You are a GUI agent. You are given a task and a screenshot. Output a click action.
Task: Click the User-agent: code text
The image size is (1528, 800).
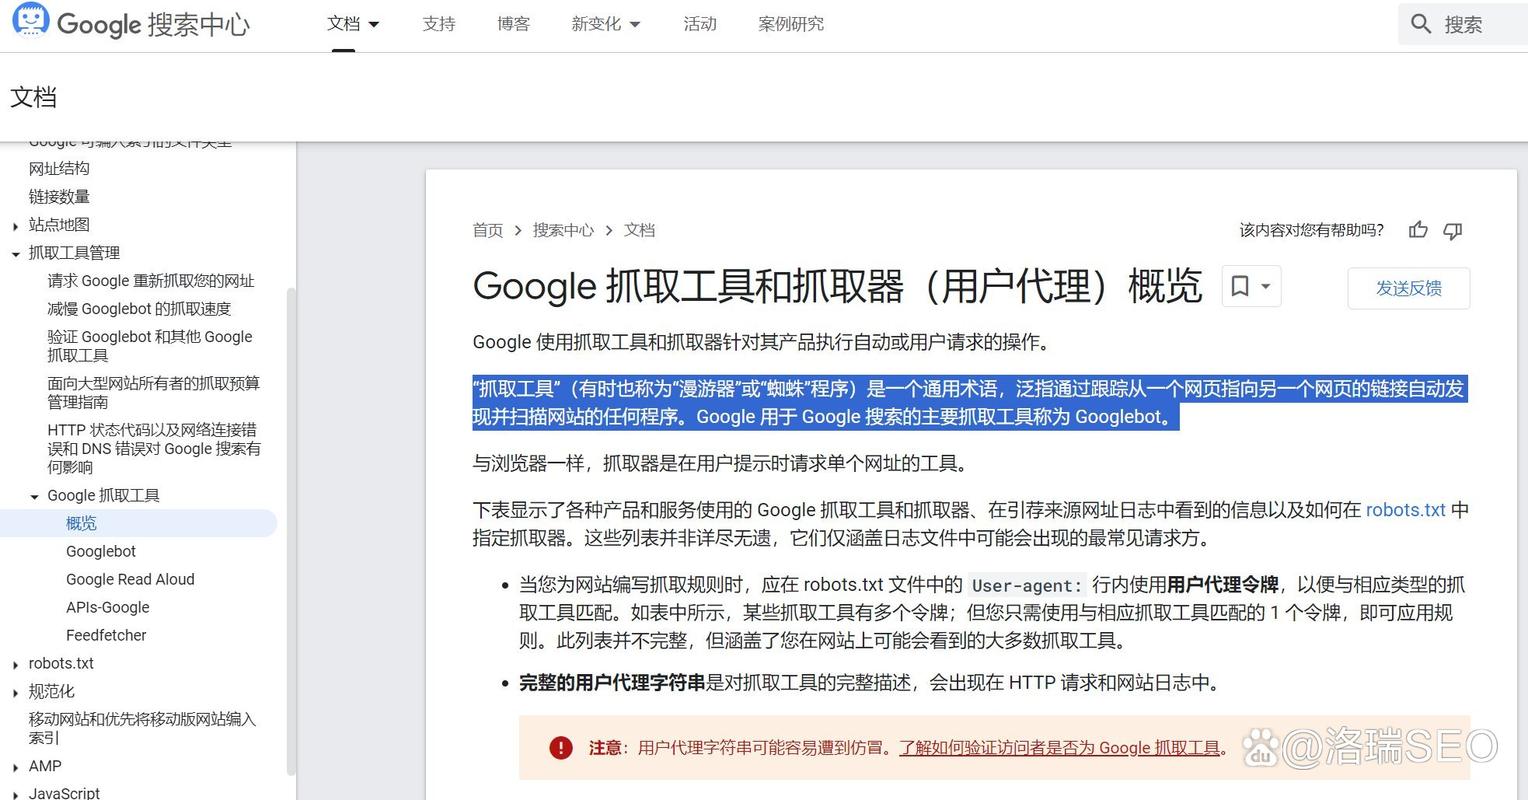click(1027, 586)
